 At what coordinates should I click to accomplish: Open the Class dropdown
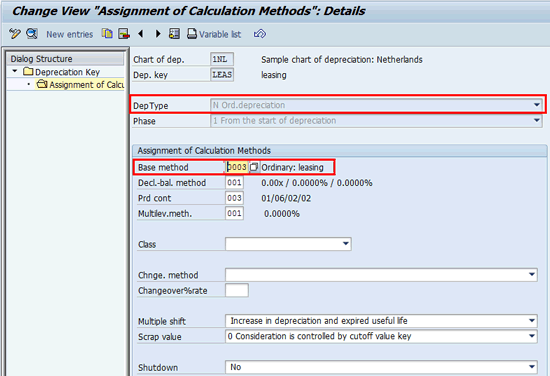[x=288, y=244]
